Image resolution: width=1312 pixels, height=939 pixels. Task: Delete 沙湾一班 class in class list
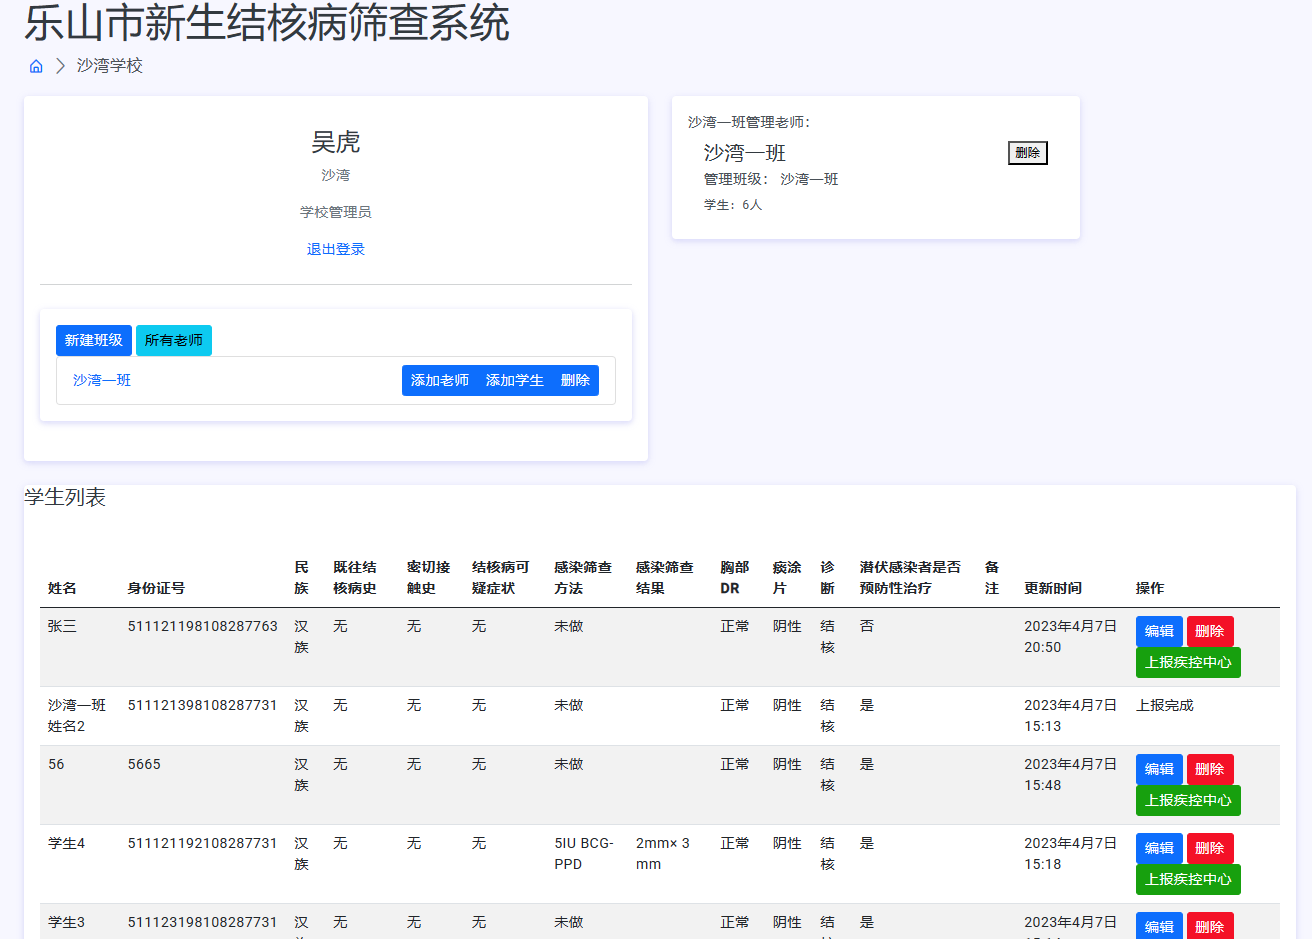pyautogui.click(x=575, y=380)
